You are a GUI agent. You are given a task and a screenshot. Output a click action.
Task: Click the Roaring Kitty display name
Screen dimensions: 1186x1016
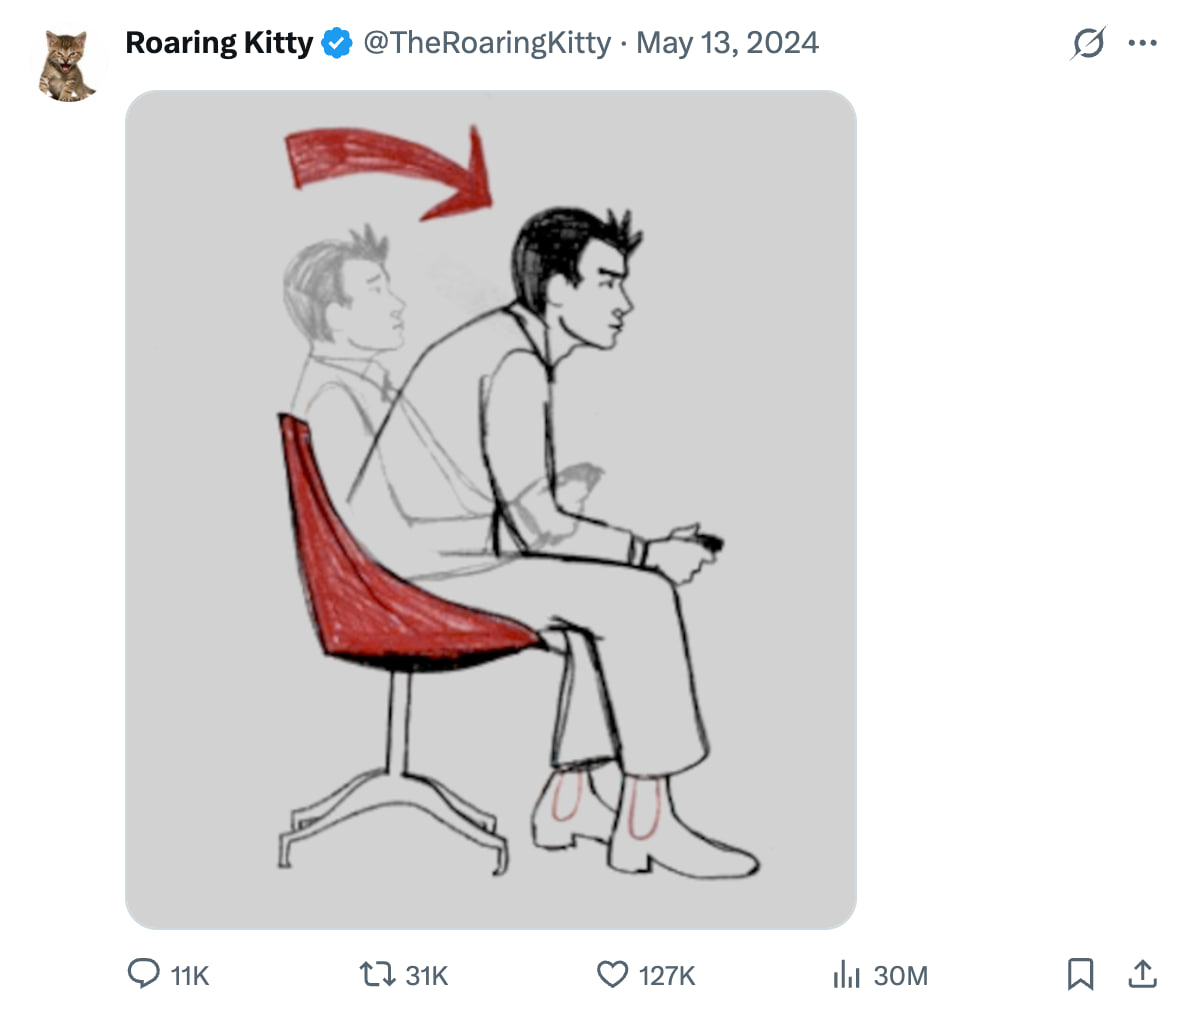219,43
